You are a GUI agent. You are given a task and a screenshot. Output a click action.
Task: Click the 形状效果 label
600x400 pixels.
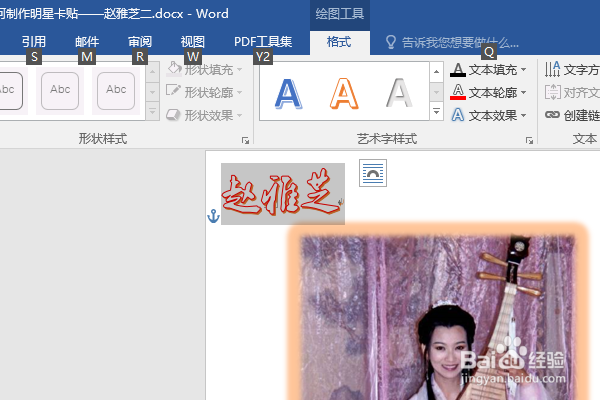tap(209, 115)
